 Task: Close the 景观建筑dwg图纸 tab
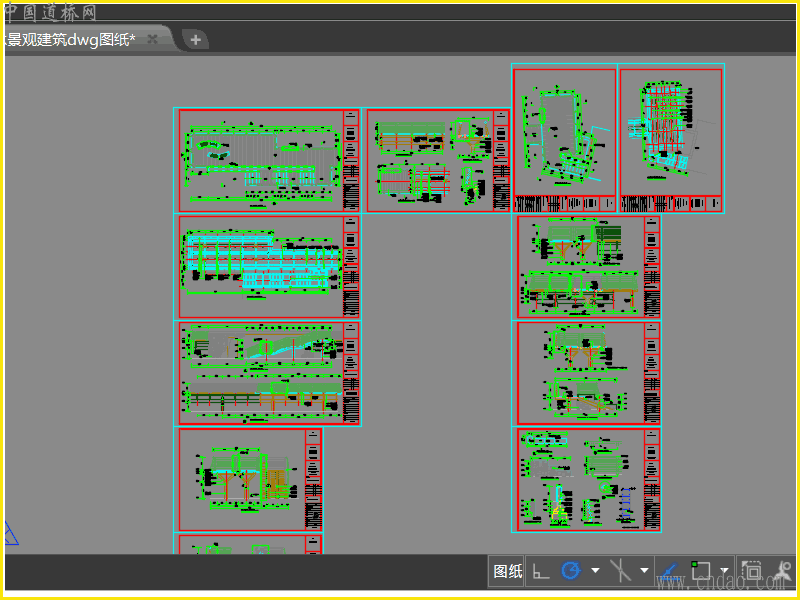[152, 39]
